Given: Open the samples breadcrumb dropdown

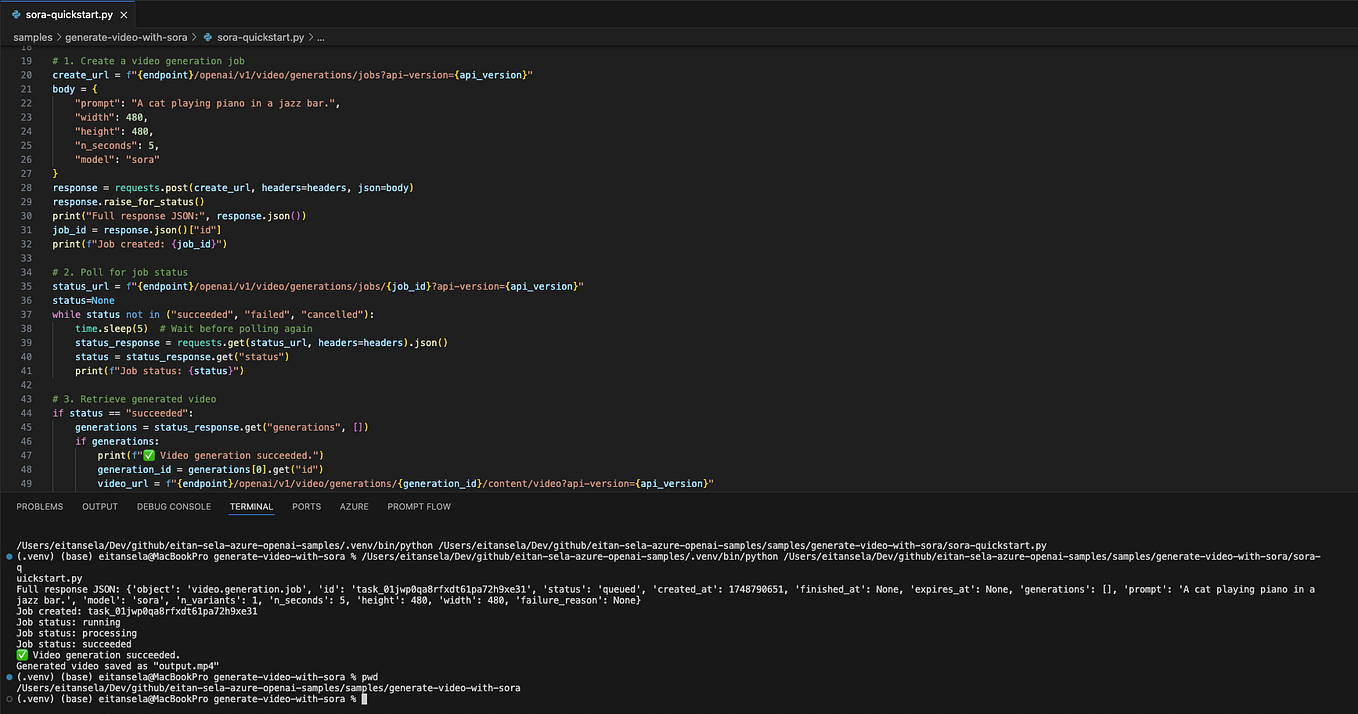Looking at the screenshot, I should click(32, 37).
